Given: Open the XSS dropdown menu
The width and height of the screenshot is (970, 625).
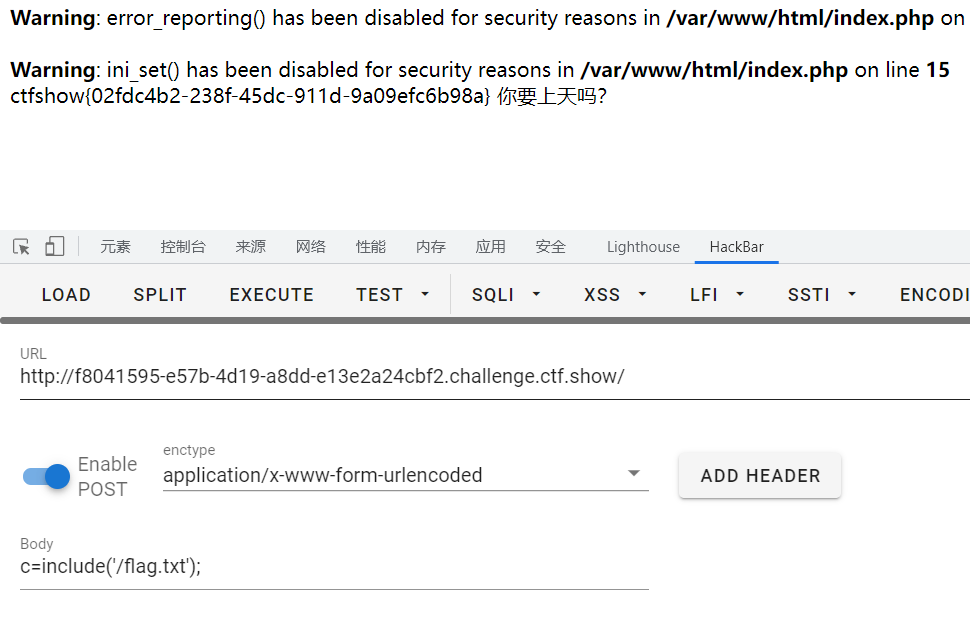Looking at the screenshot, I should point(615,295).
